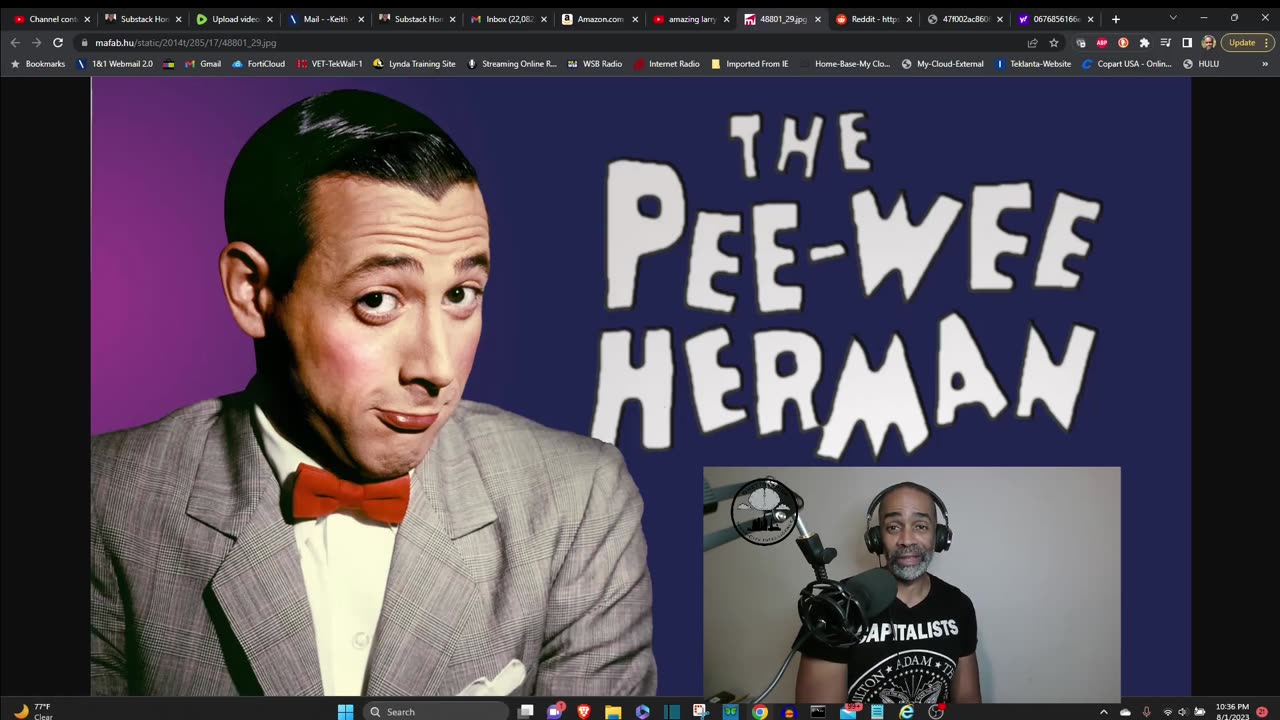Open File Explorer from the taskbar
The height and width of the screenshot is (720, 1280).
pyautogui.click(x=613, y=712)
